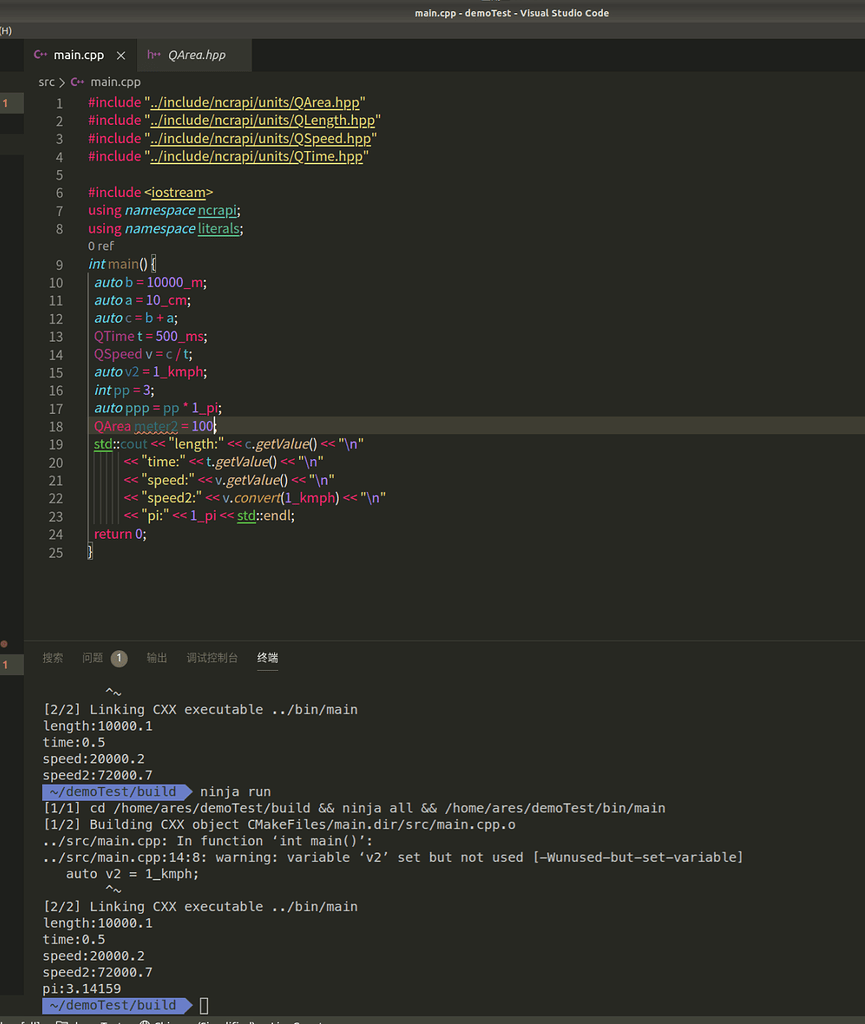Open the 调试控制台 debug console tab
The height and width of the screenshot is (1024, 865).
[212, 658]
